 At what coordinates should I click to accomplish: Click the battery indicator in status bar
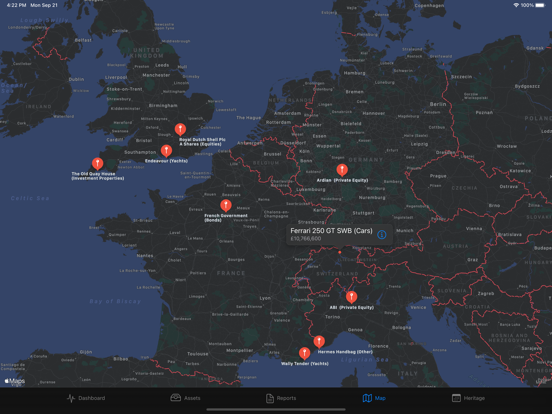pos(540,5)
